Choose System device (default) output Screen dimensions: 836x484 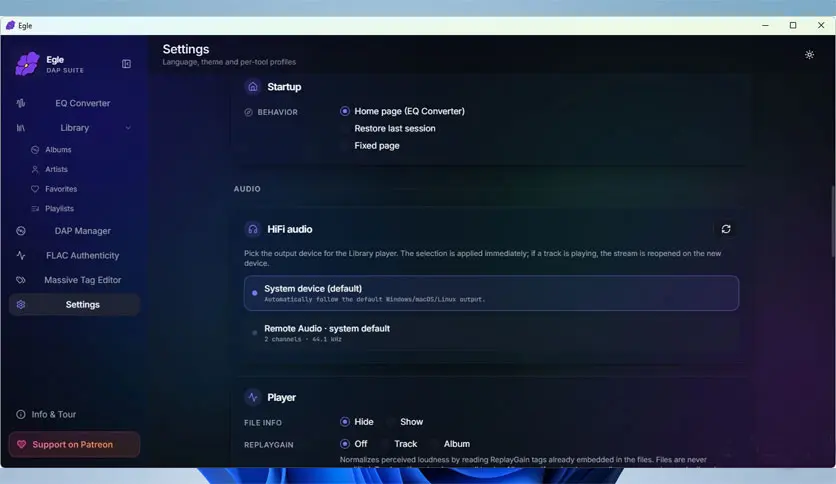491,293
